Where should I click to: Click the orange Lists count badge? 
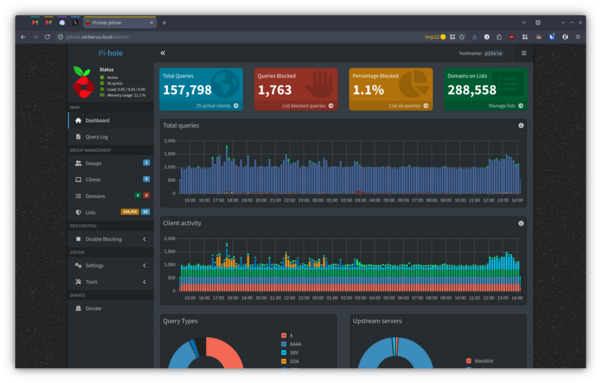(x=130, y=212)
